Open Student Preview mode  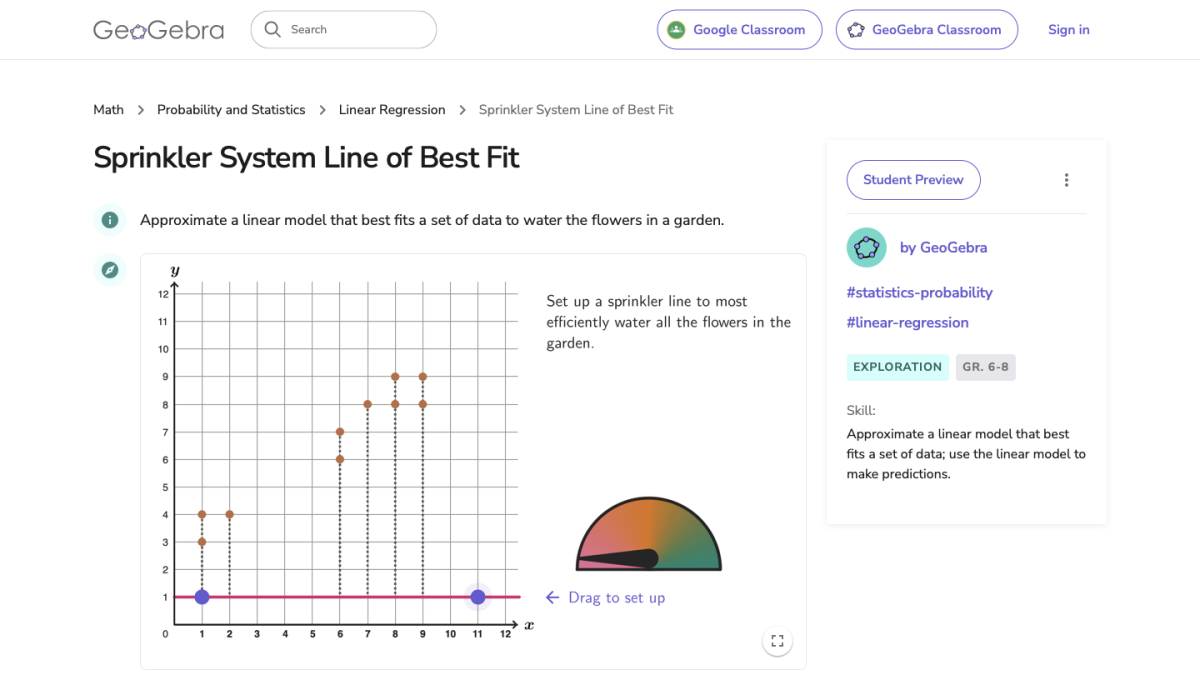point(913,179)
